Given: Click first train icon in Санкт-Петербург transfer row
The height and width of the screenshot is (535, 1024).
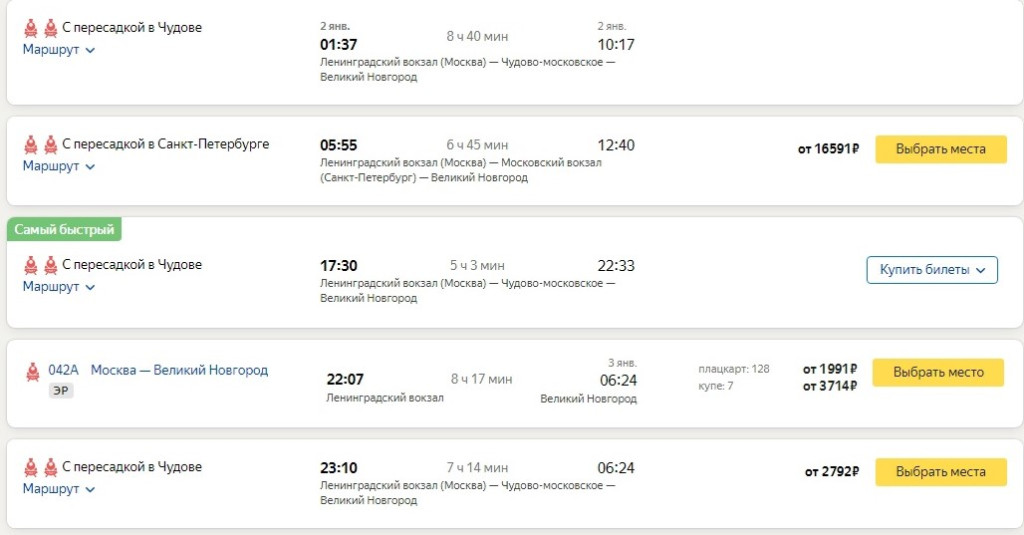Looking at the screenshot, I should click(31, 145).
